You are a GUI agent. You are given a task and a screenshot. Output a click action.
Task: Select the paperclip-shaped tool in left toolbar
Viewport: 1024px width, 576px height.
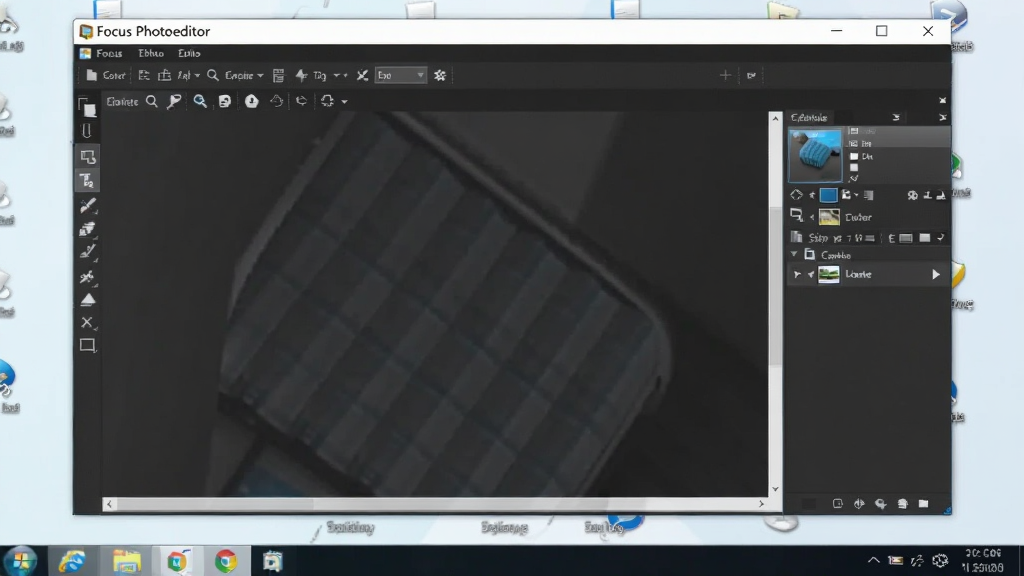click(x=87, y=131)
